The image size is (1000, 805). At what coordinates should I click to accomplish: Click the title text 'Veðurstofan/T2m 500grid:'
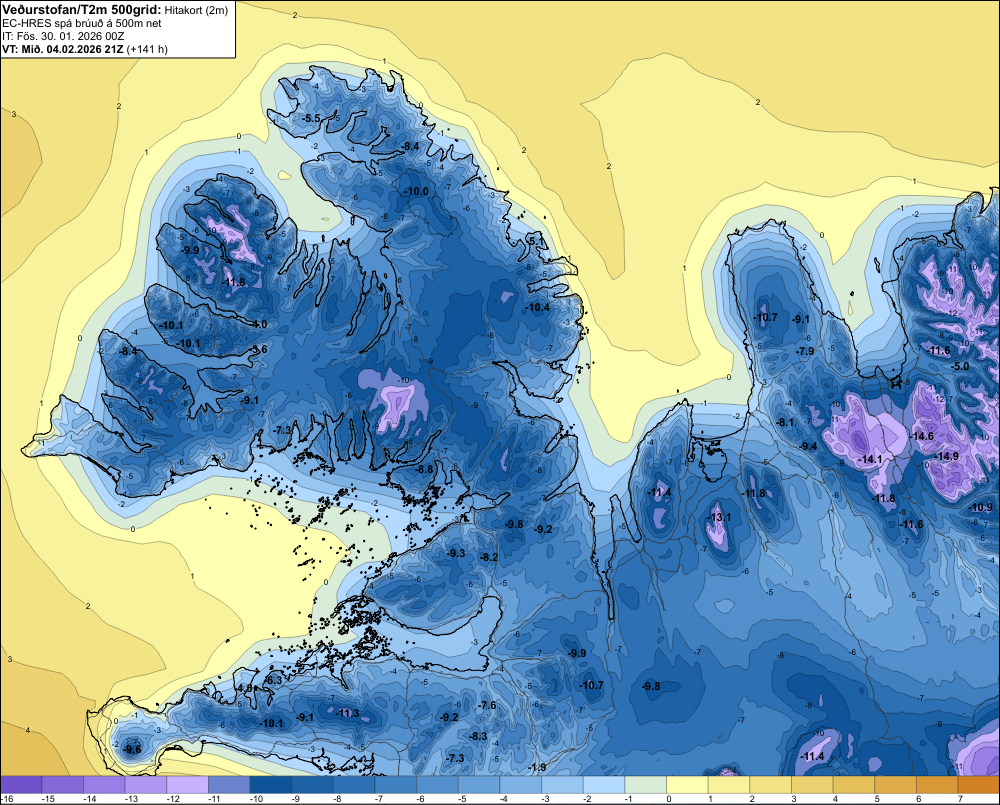[x=82, y=10]
